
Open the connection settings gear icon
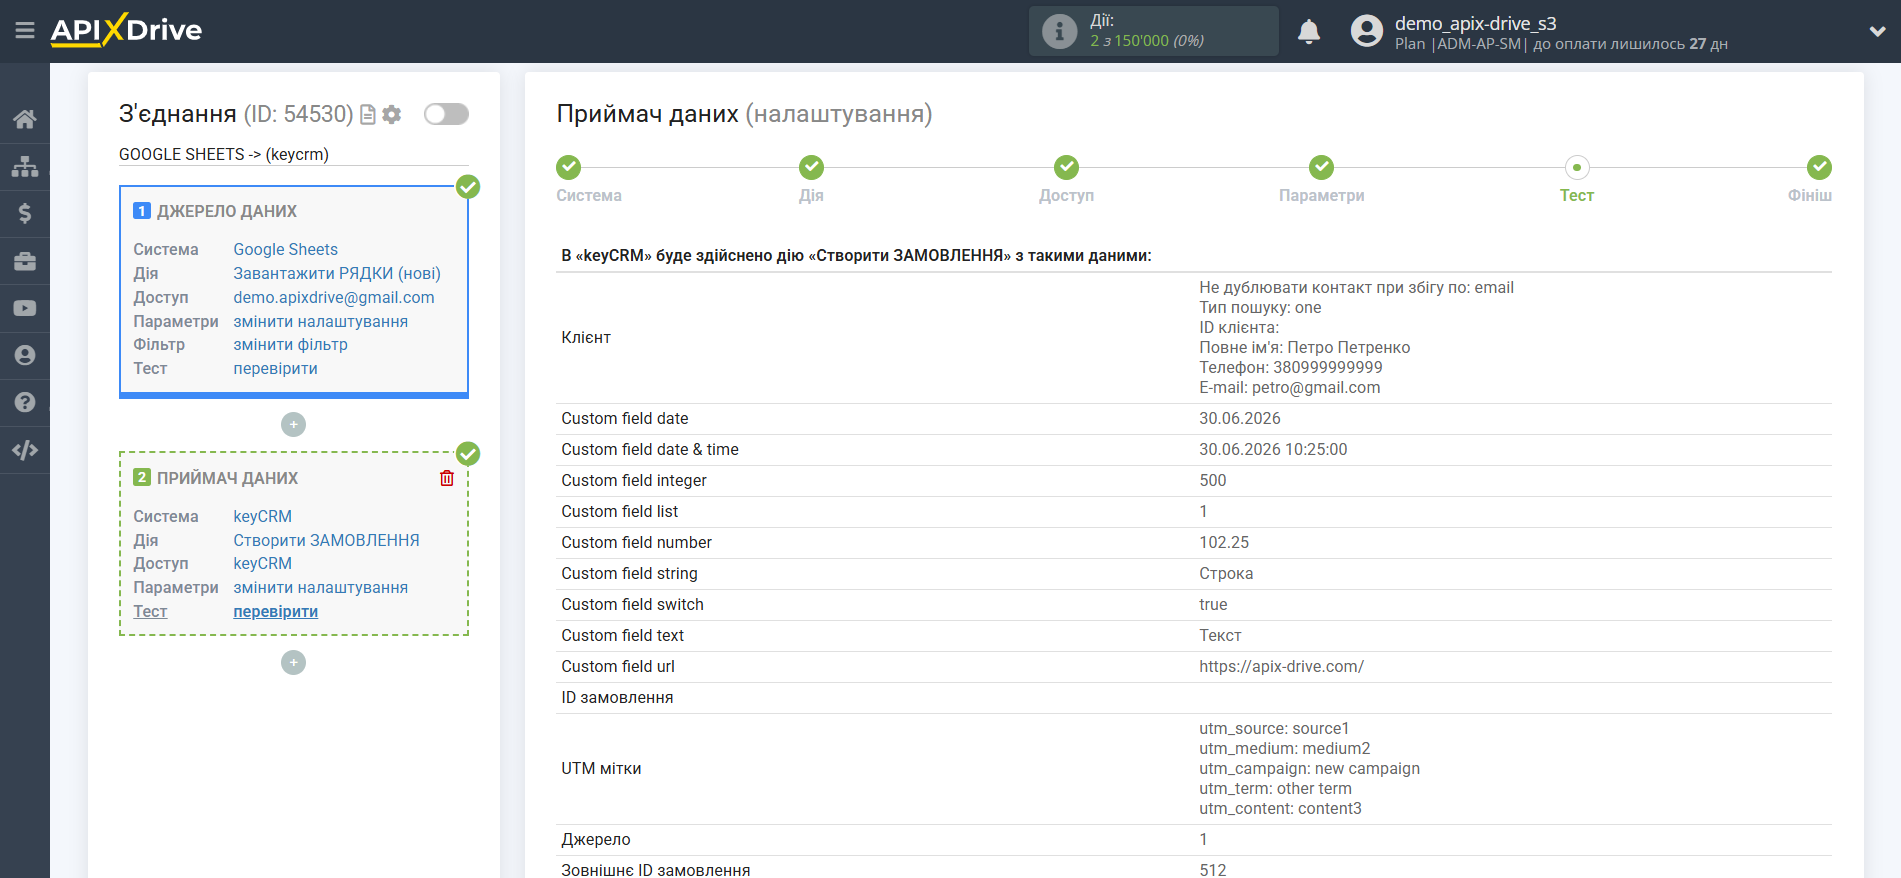(x=392, y=115)
